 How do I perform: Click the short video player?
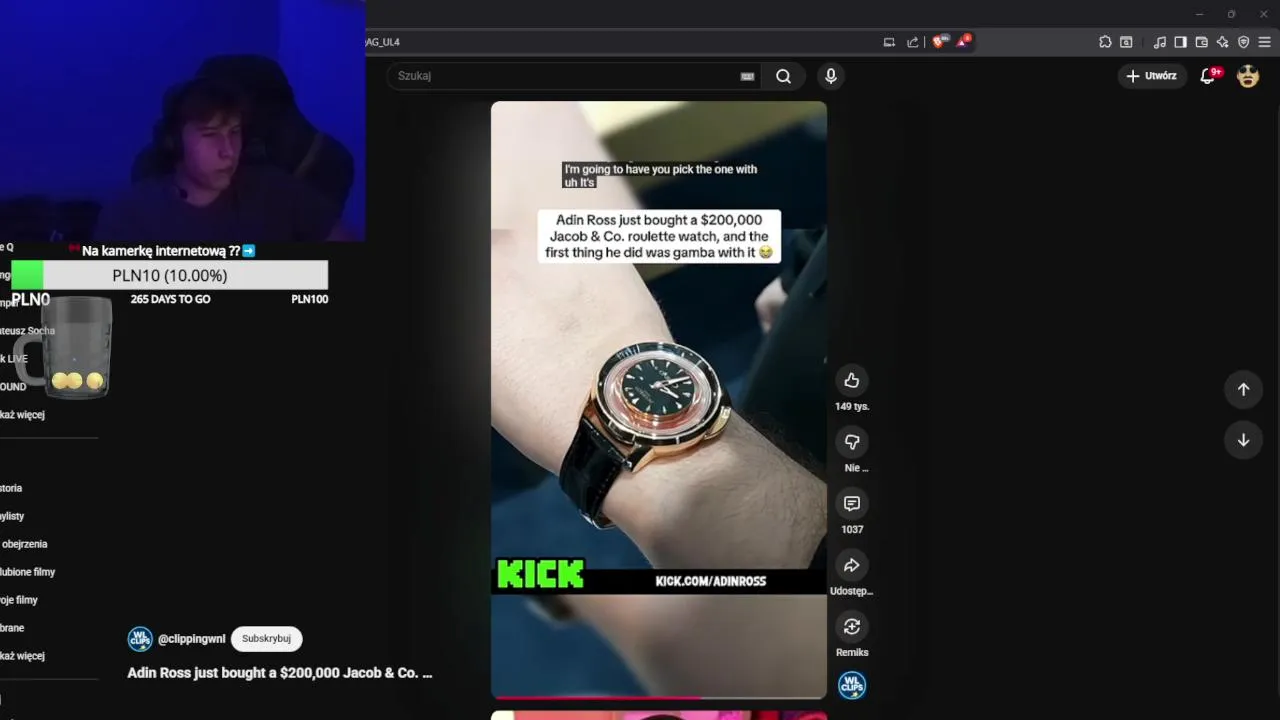pos(659,399)
